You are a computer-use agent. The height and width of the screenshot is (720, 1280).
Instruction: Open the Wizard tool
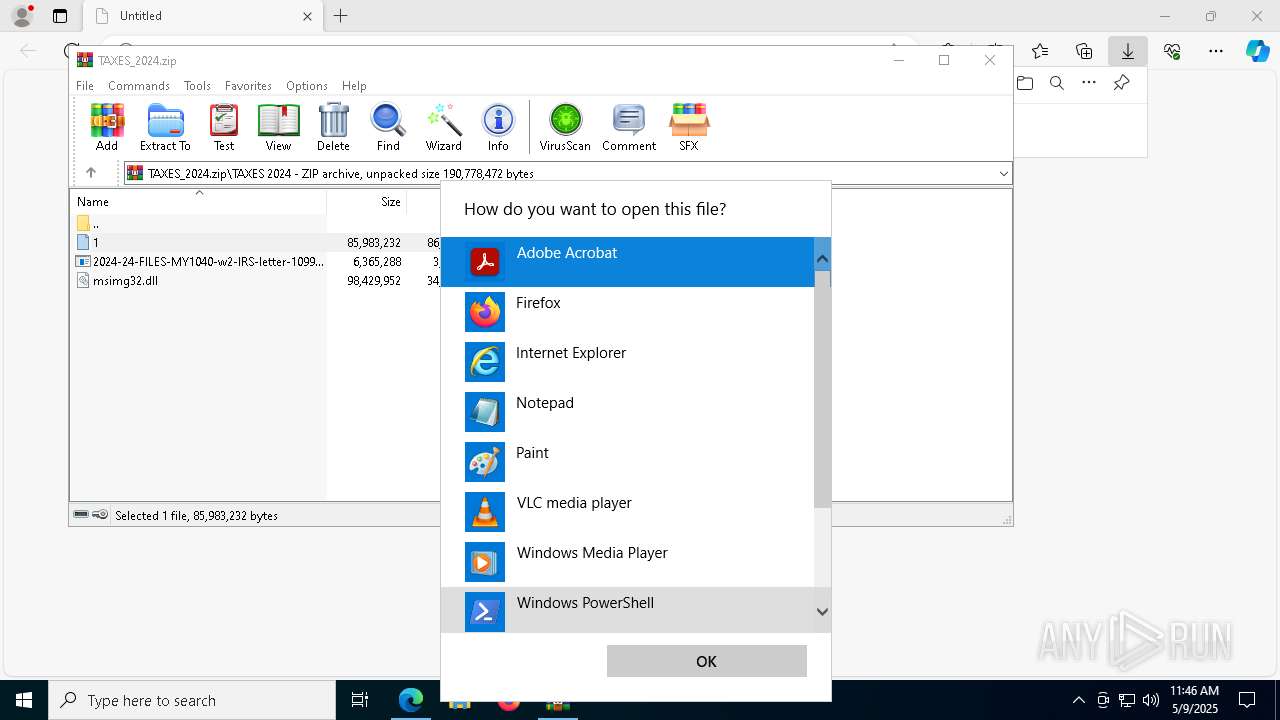coord(443,127)
